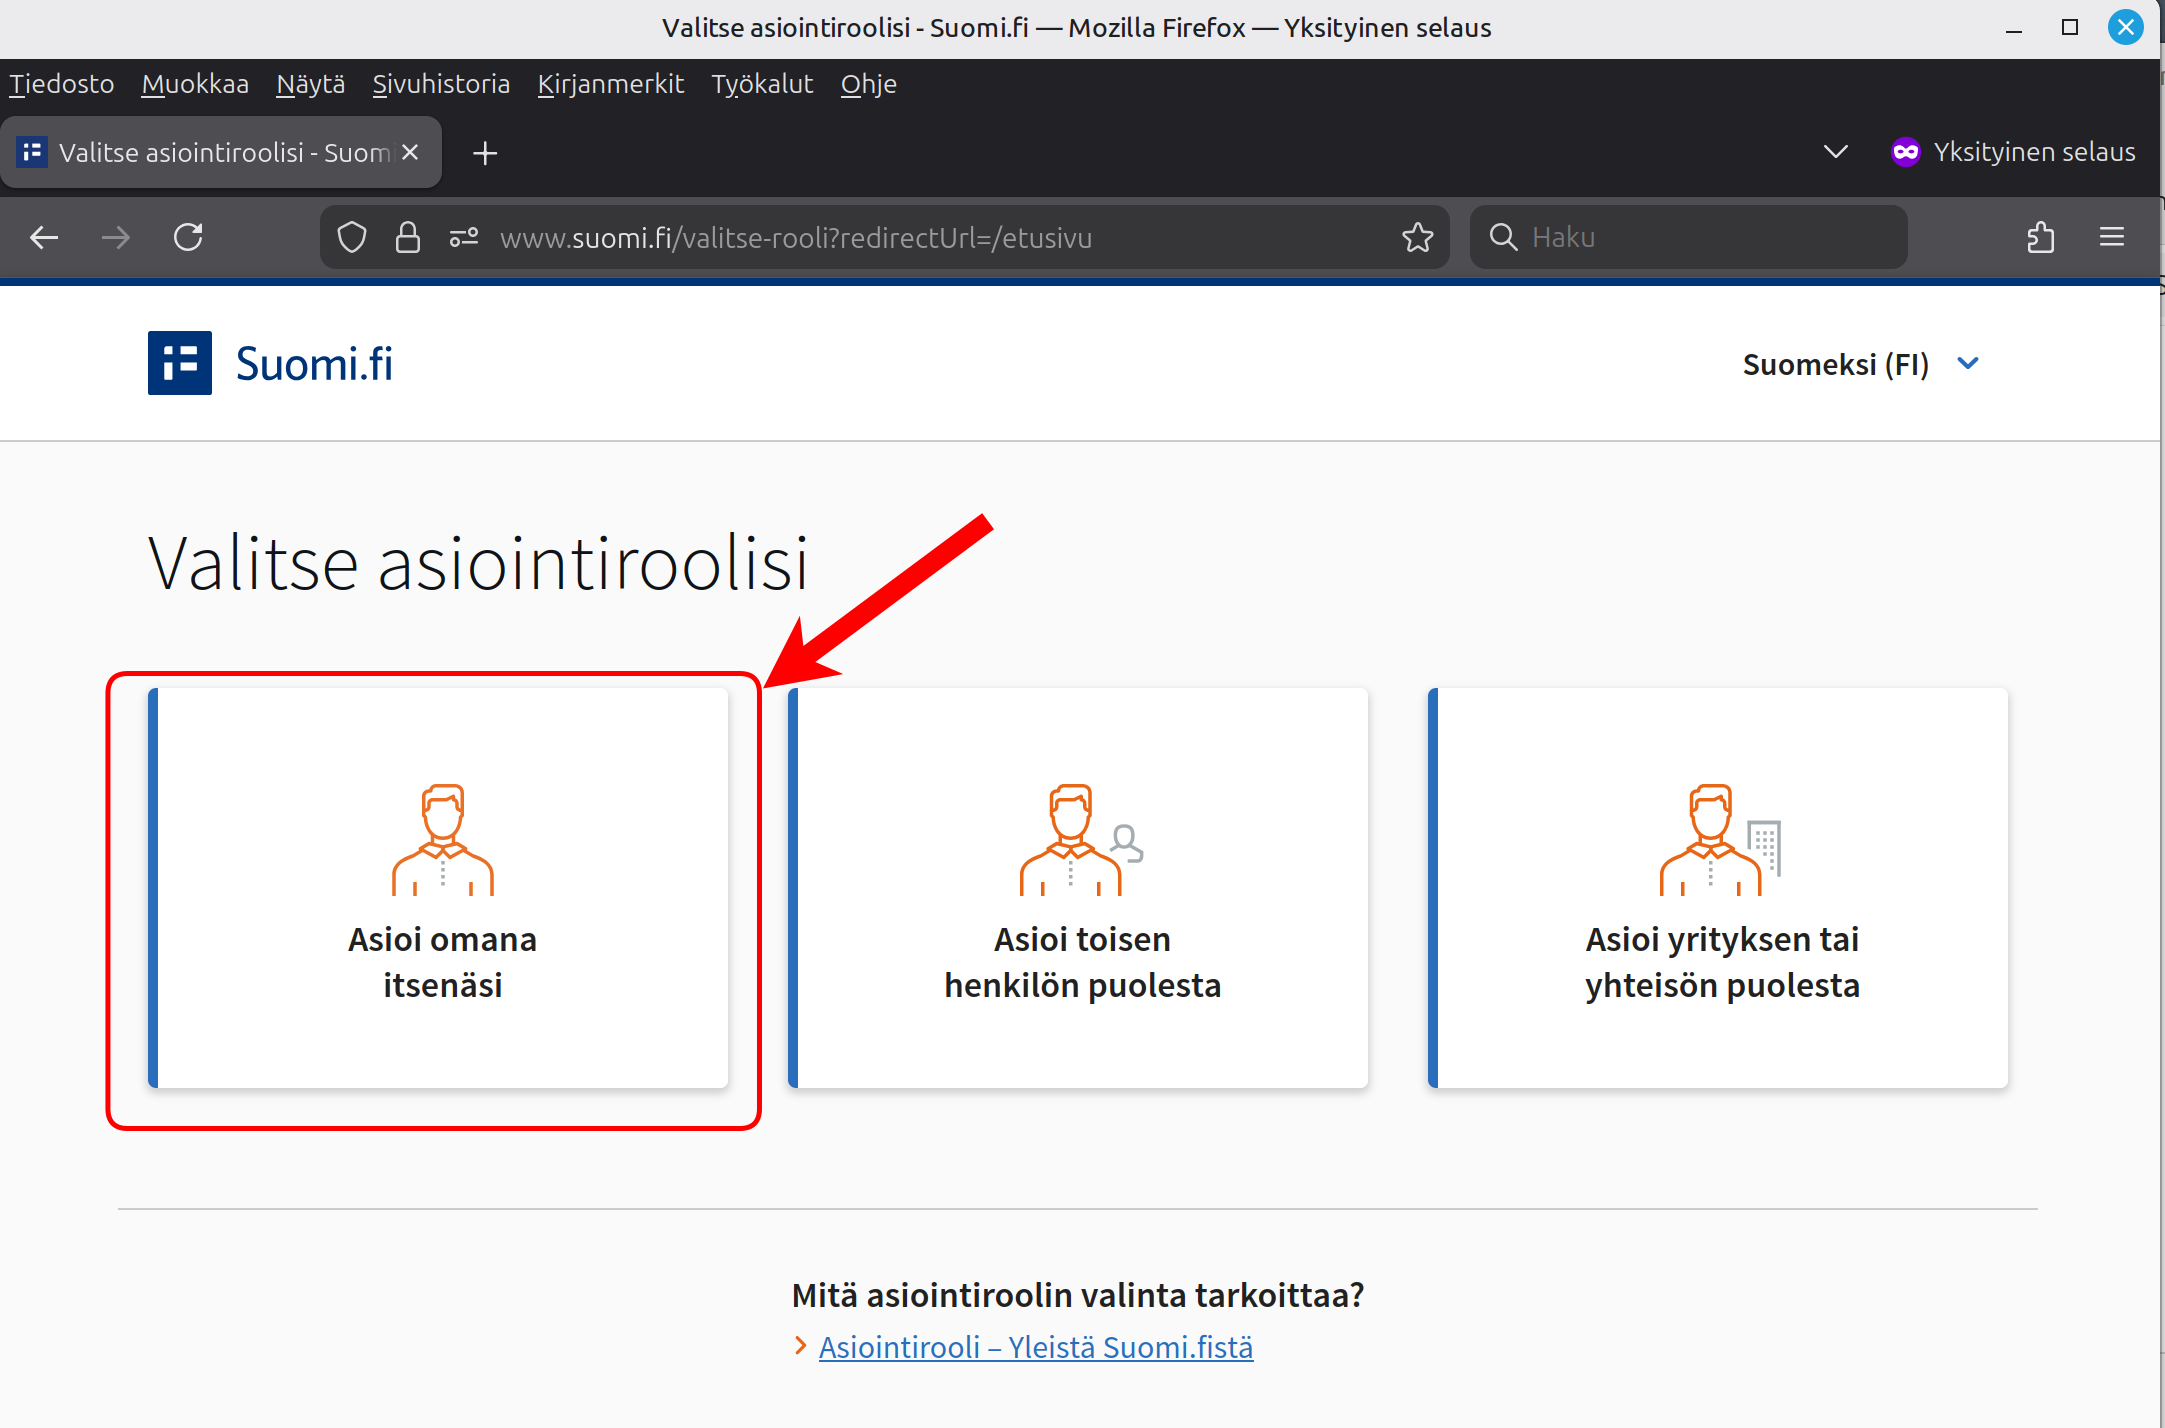This screenshot has height=1428, width=2165.
Task: Open Asiointirooli – Yleistä Suomi.fistä link
Action: click(x=1035, y=1347)
